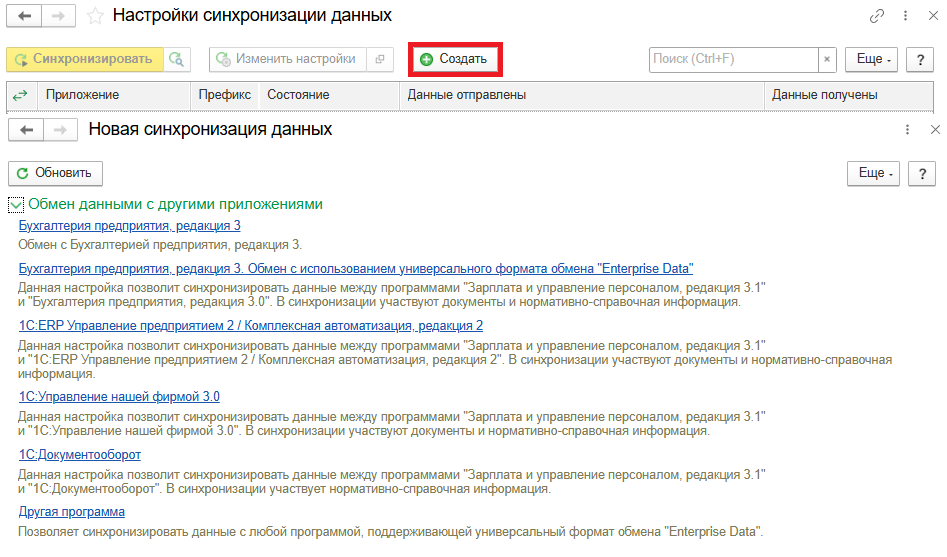
Task: Clear the search field with the x icon
Action: point(827,59)
